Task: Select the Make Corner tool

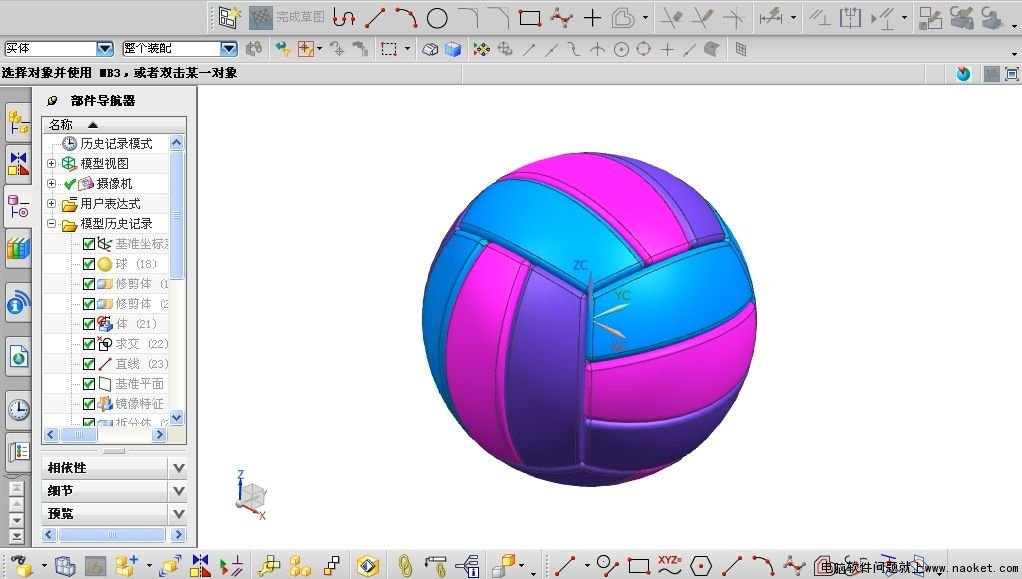Action: tap(733, 18)
